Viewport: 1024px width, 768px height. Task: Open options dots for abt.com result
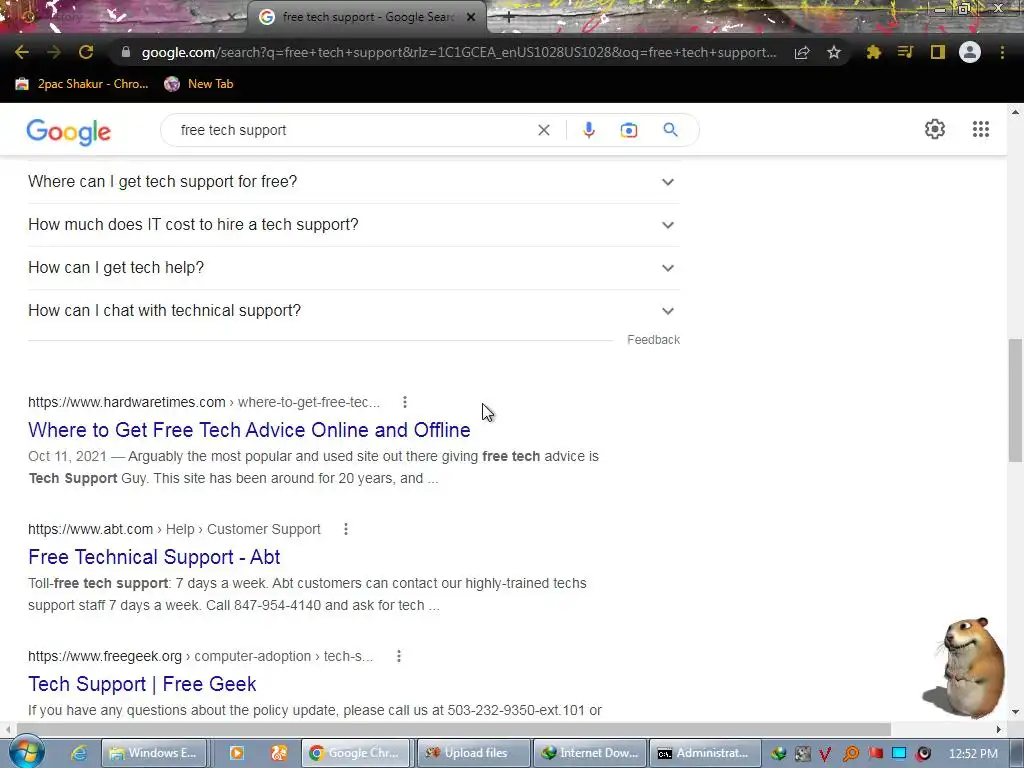(x=346, y=529)
